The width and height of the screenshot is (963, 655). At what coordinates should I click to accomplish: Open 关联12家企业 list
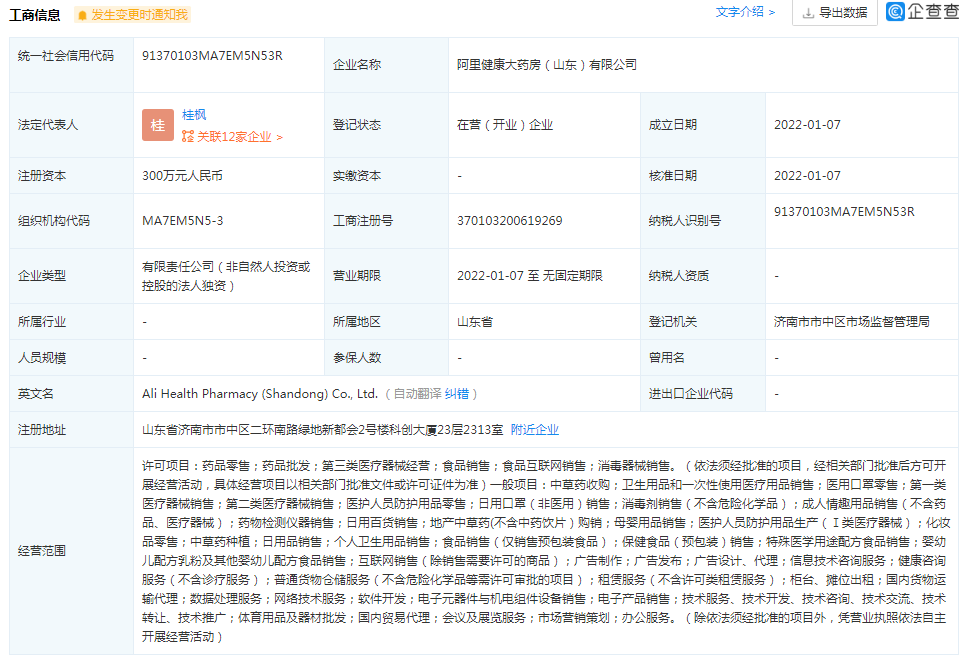click(235, 136)
